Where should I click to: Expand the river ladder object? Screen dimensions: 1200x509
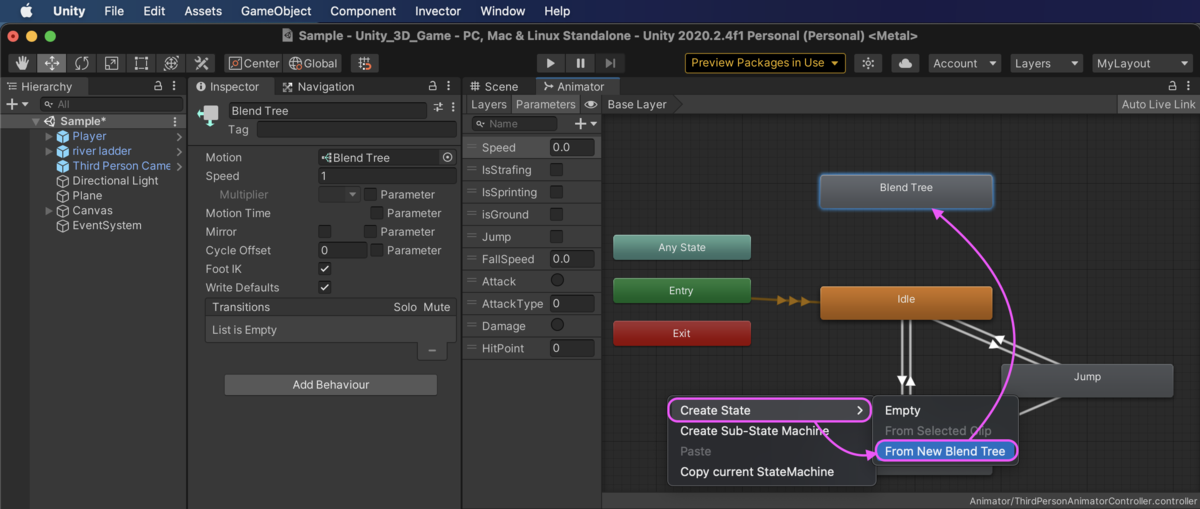pyautogui.click(x=49, y=151)
